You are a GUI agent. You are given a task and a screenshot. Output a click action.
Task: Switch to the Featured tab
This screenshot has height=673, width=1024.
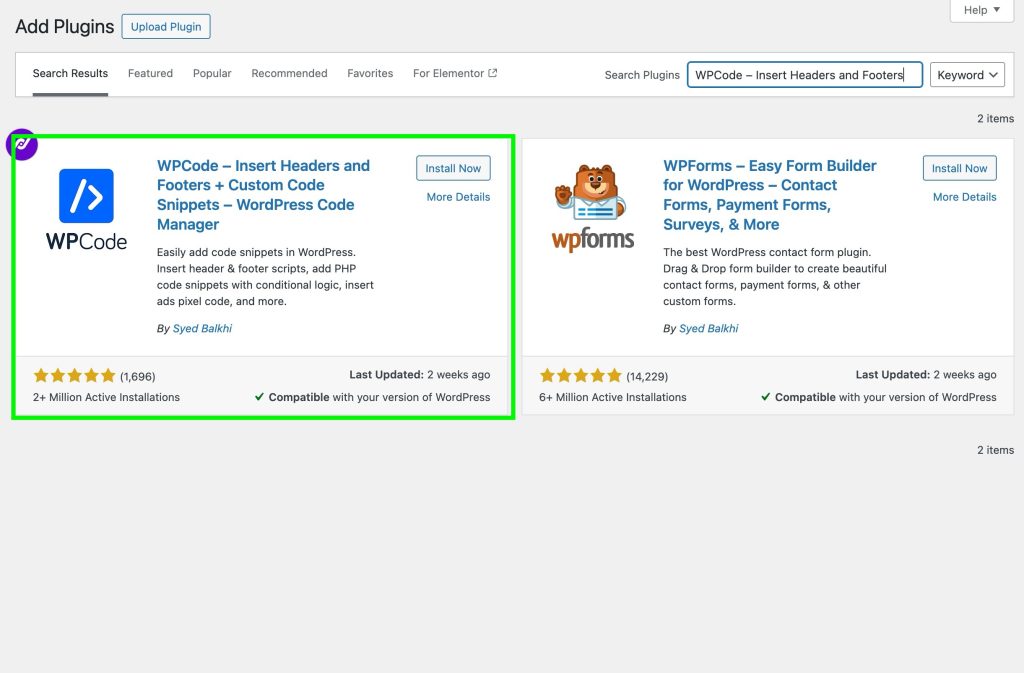coord(150,74)
